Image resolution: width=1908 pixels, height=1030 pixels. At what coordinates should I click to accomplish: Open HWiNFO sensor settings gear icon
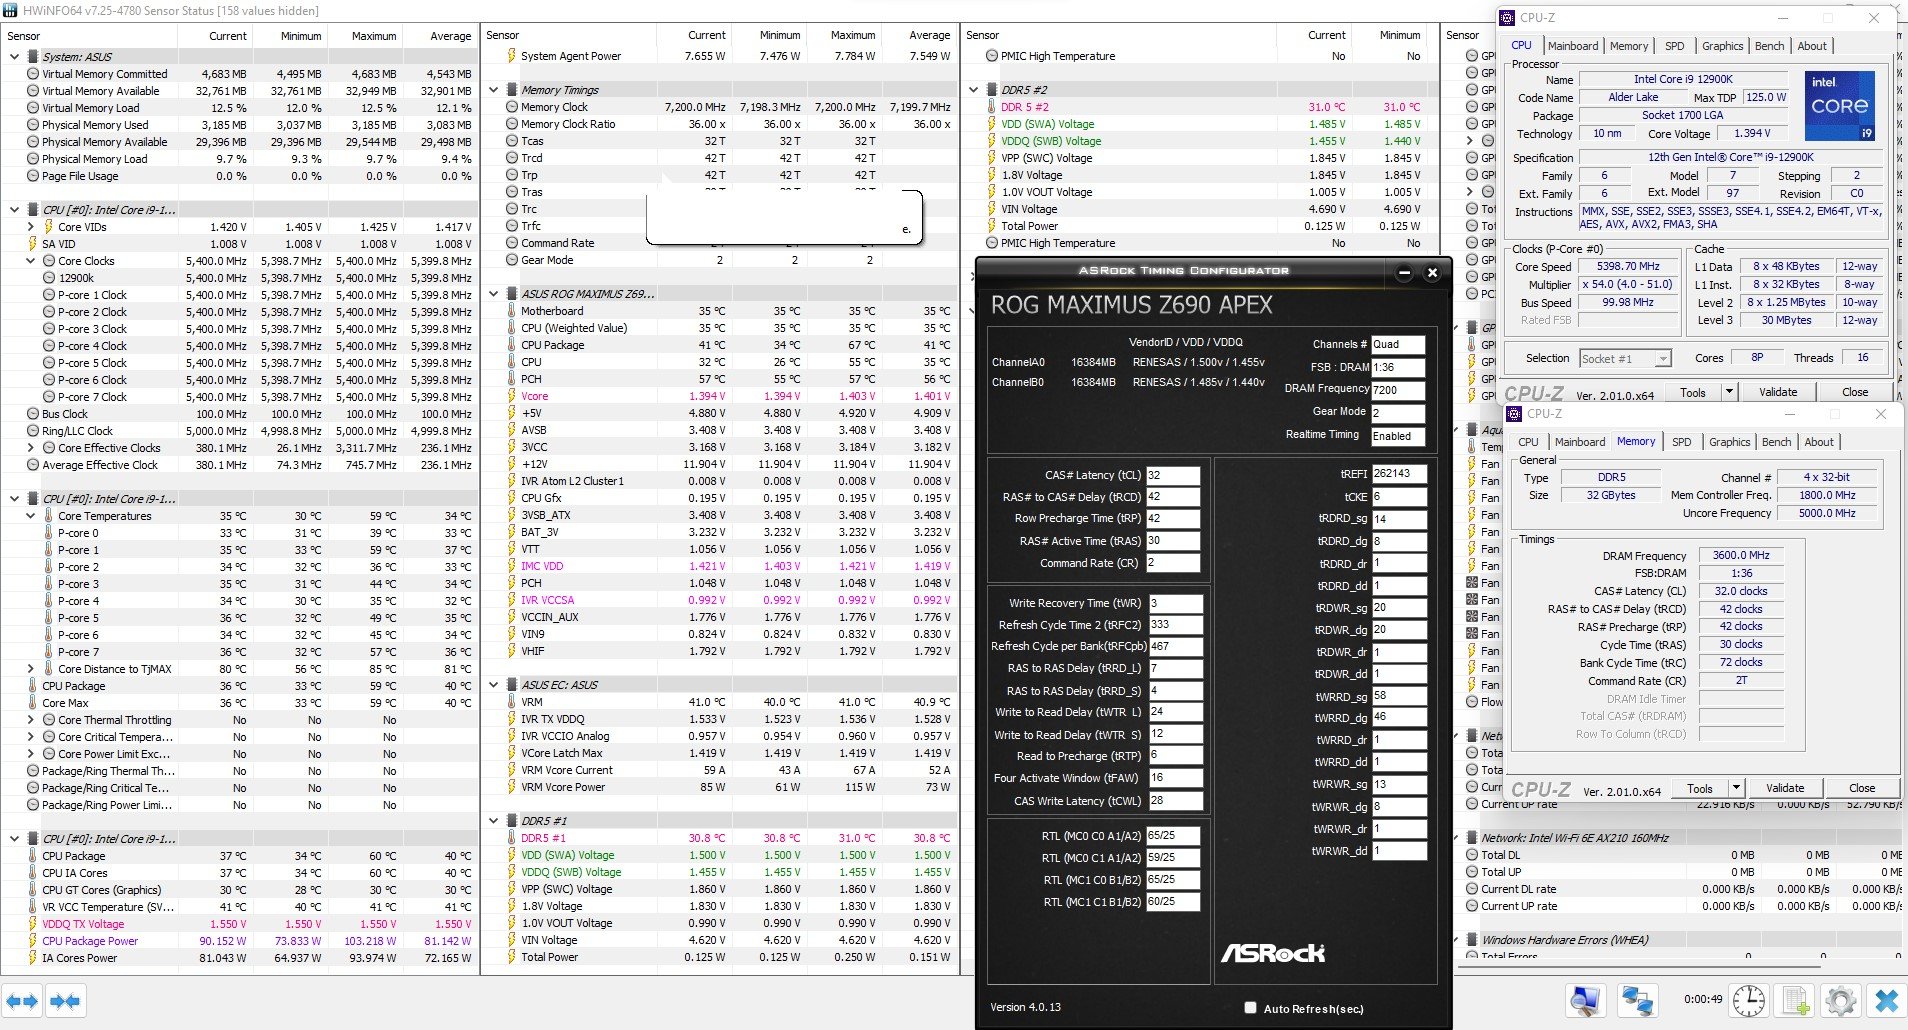click(1841, 1000)
